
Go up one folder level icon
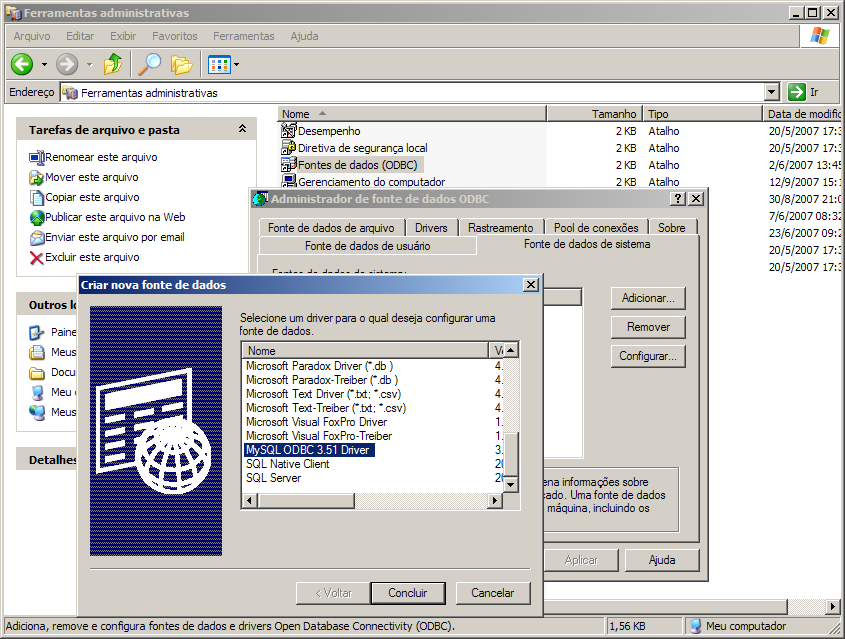coord(113,64)
